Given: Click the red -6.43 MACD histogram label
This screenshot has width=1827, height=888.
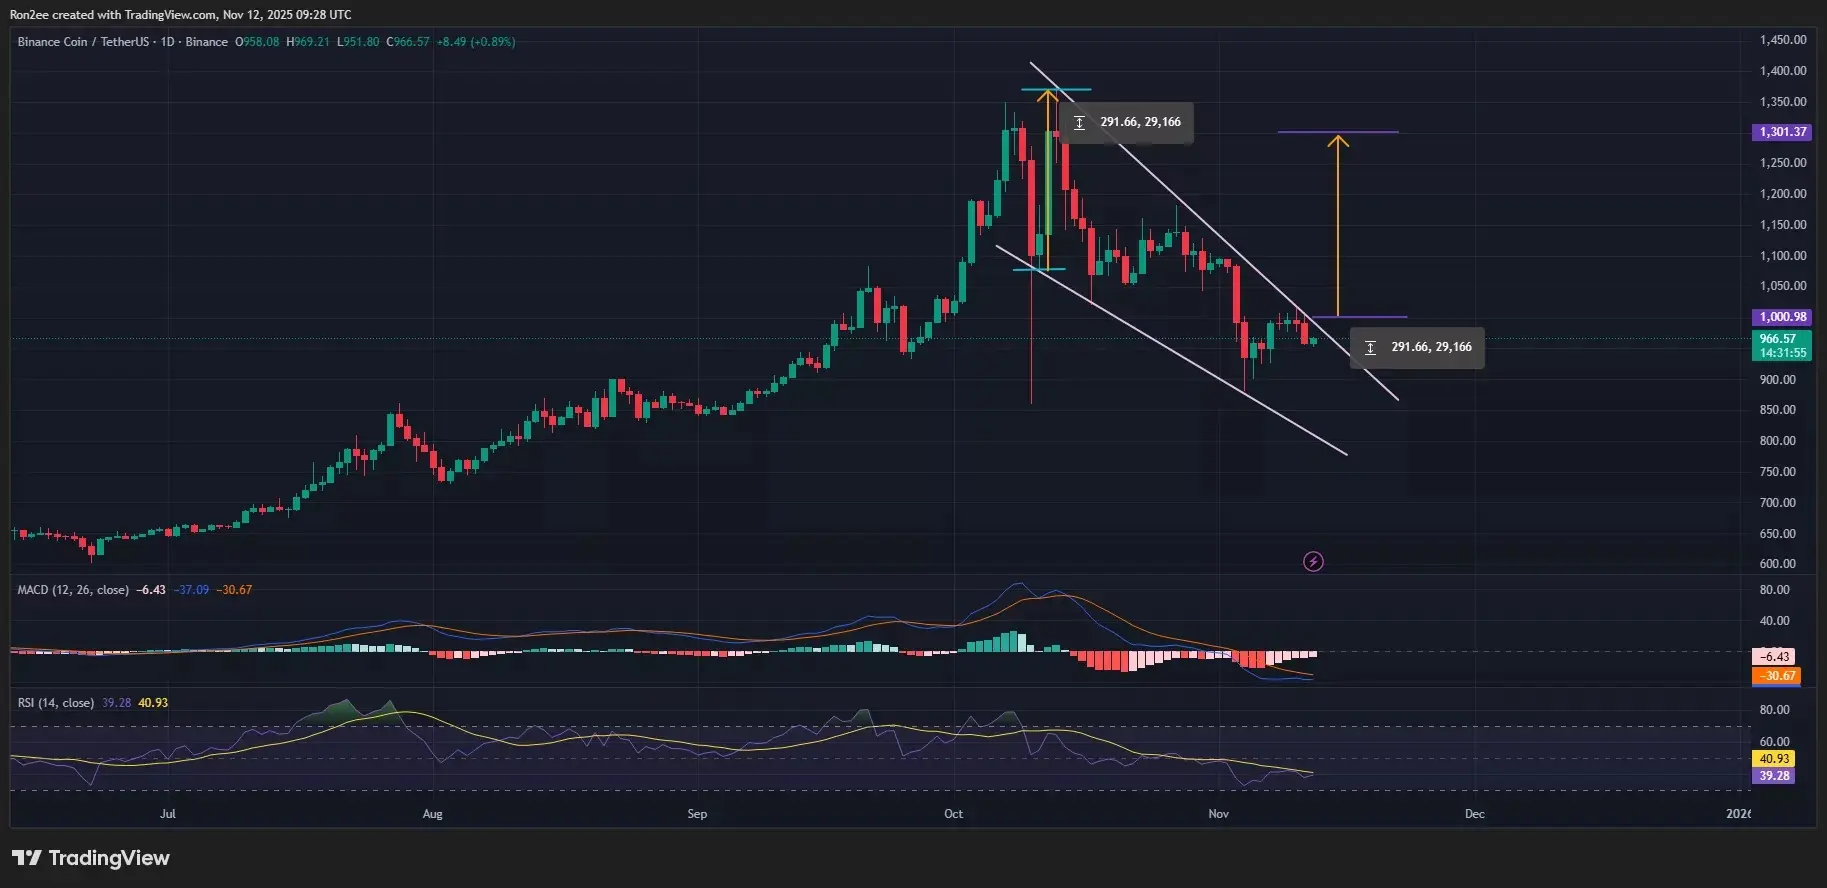Looking at the screenshot, I should [1774, 657].
